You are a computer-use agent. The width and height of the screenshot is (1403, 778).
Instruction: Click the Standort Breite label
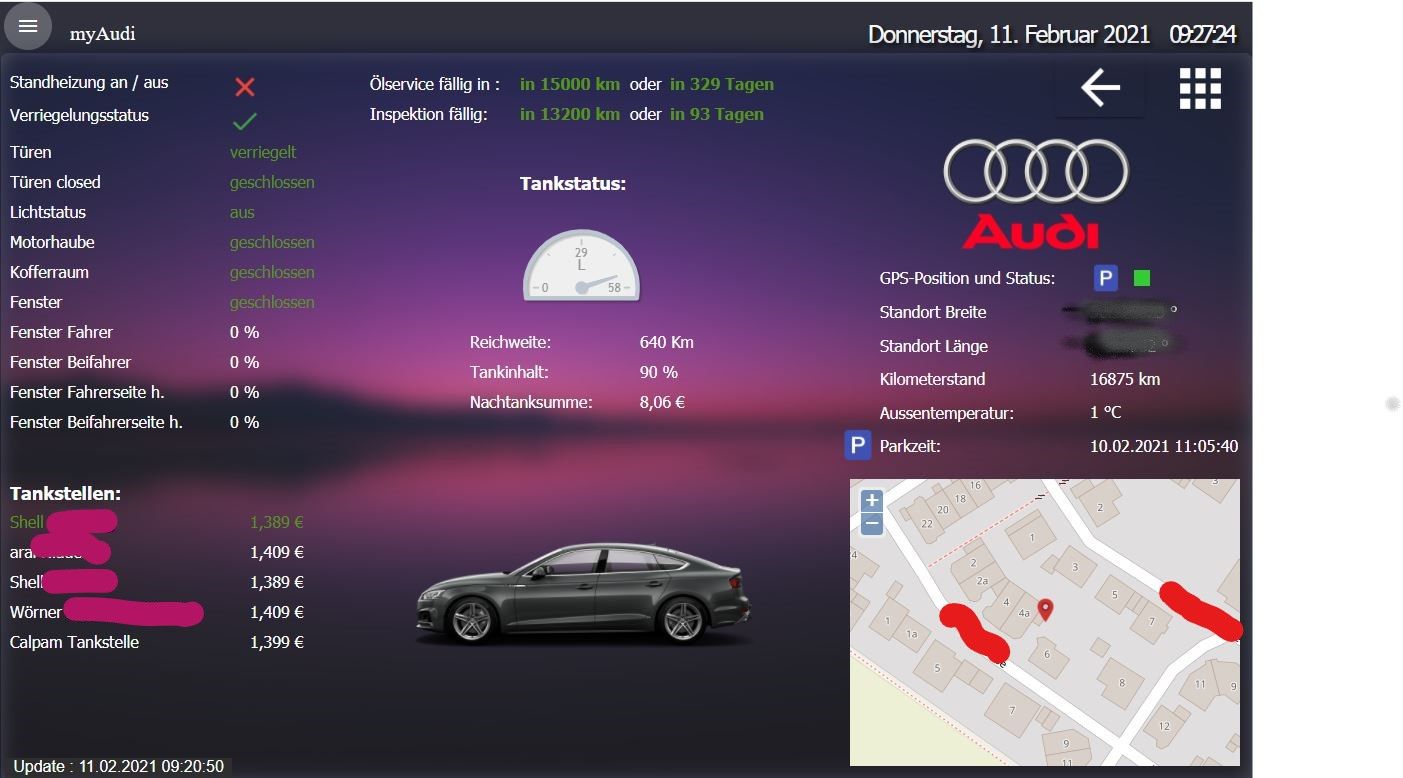[x=933, y=312]
